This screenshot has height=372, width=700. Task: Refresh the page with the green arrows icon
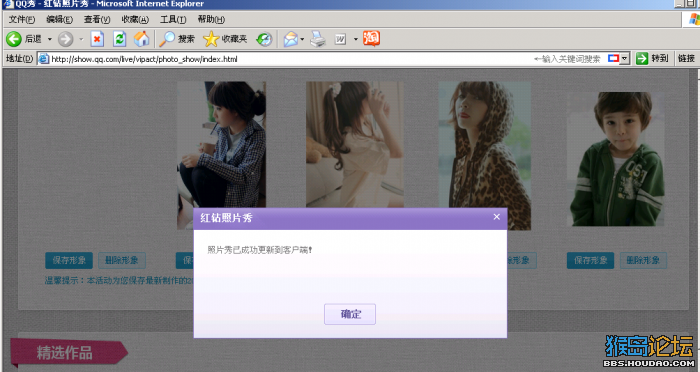[119, 39]
